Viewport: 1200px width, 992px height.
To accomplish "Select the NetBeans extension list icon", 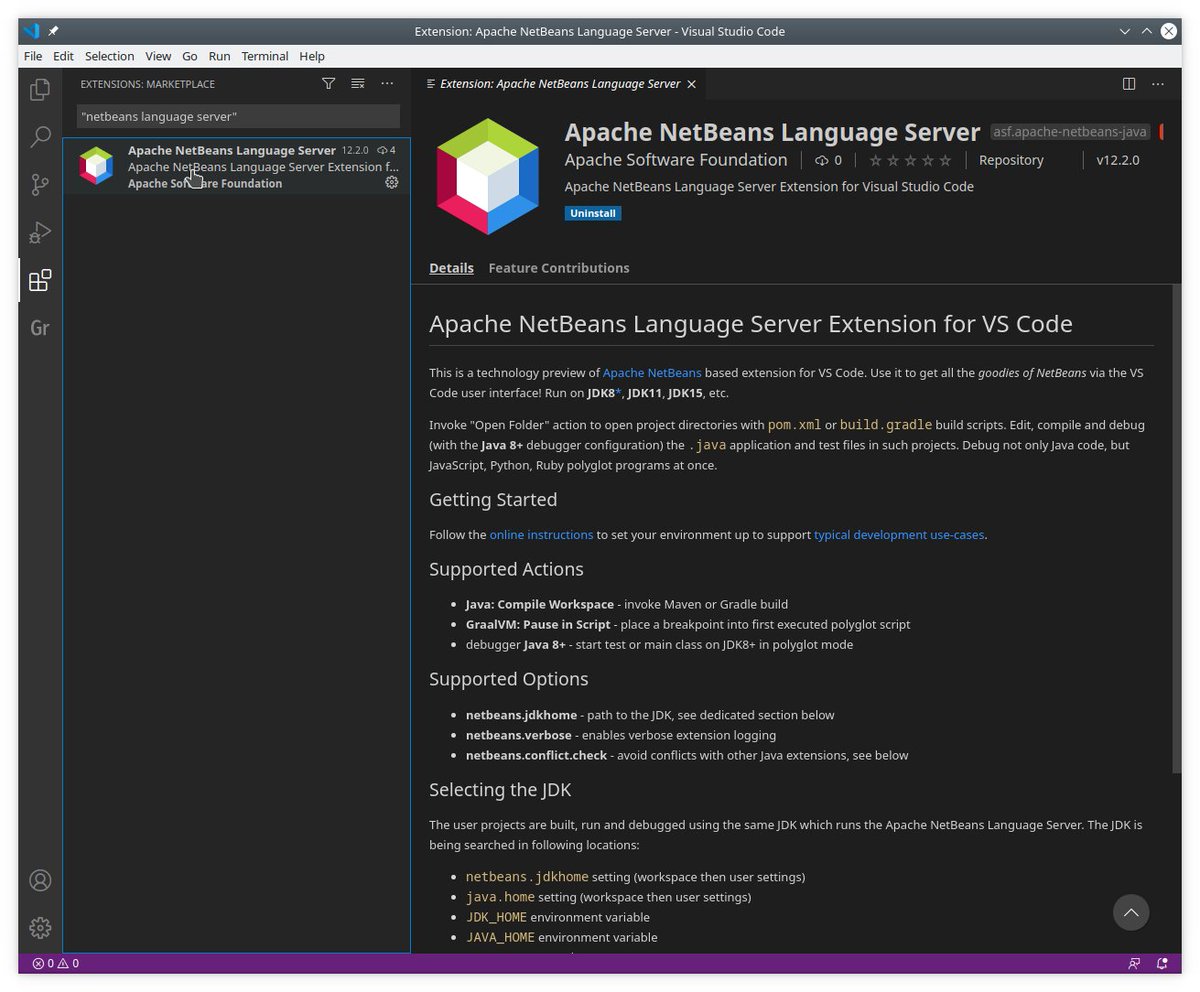I will point(97,166).
